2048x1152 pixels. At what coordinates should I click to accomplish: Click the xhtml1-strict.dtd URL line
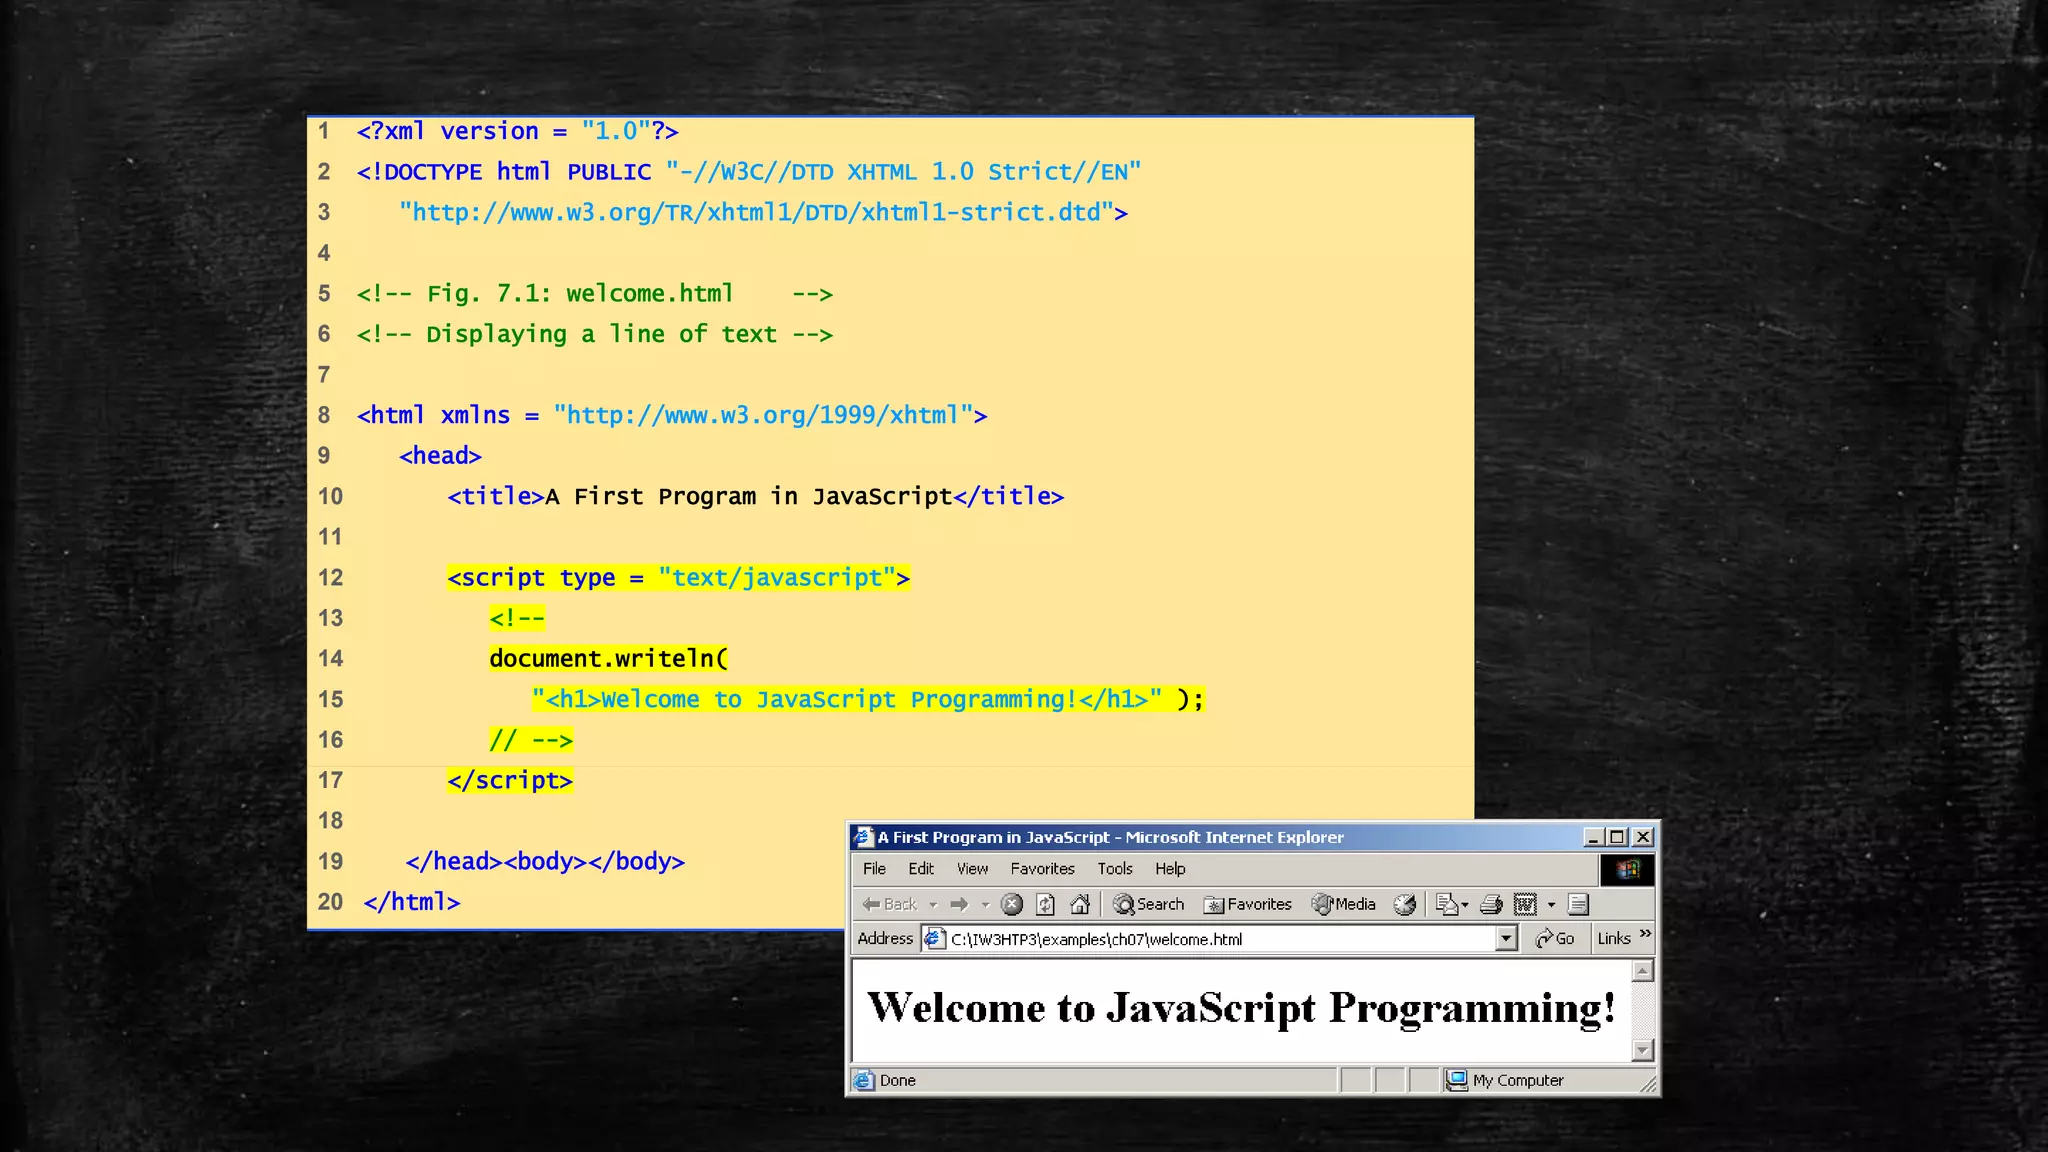pos(764,212)
